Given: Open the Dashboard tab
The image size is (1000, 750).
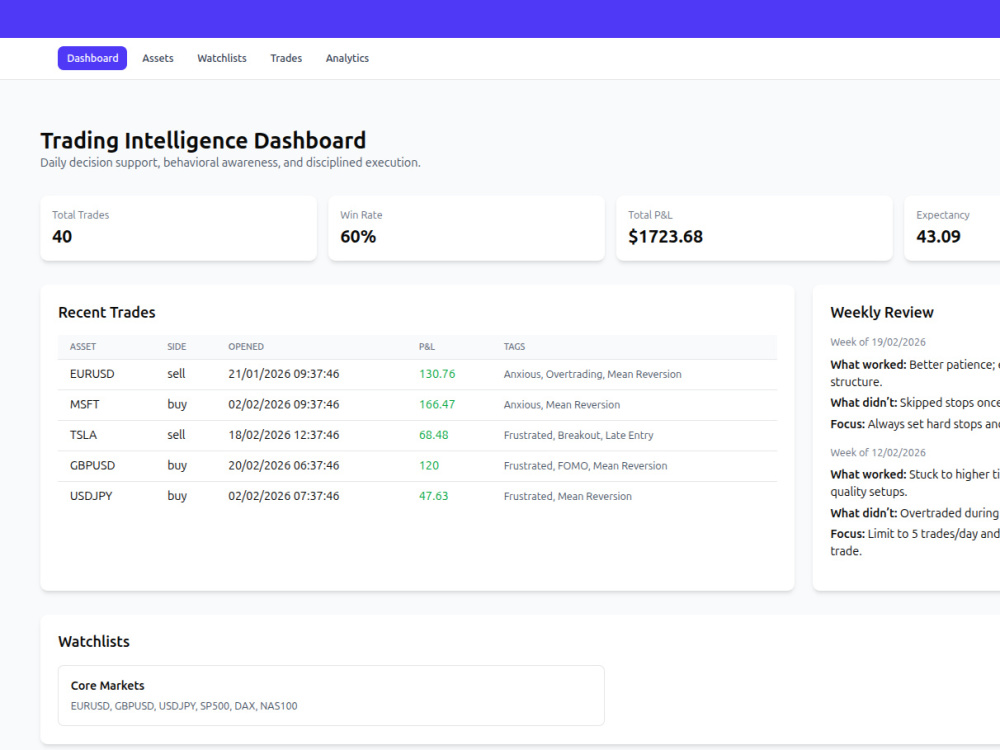Looking at the screenshot, I should pos(92,58).
